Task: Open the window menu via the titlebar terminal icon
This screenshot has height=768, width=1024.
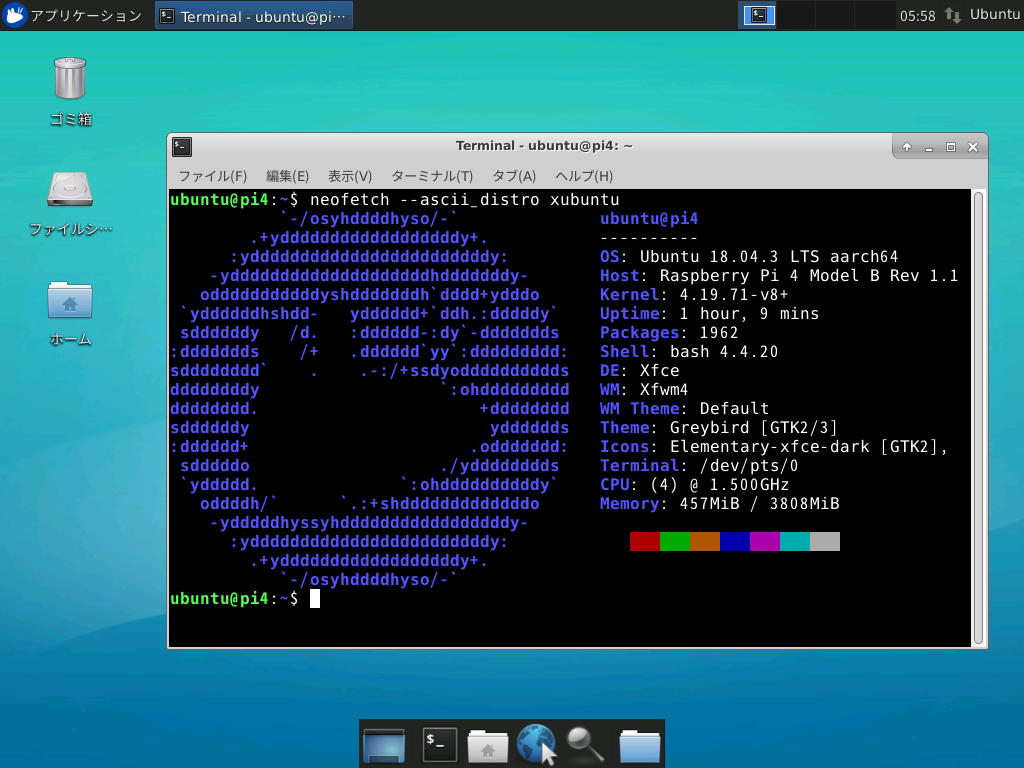Action: pyautogui.click(x=181, y=146)
